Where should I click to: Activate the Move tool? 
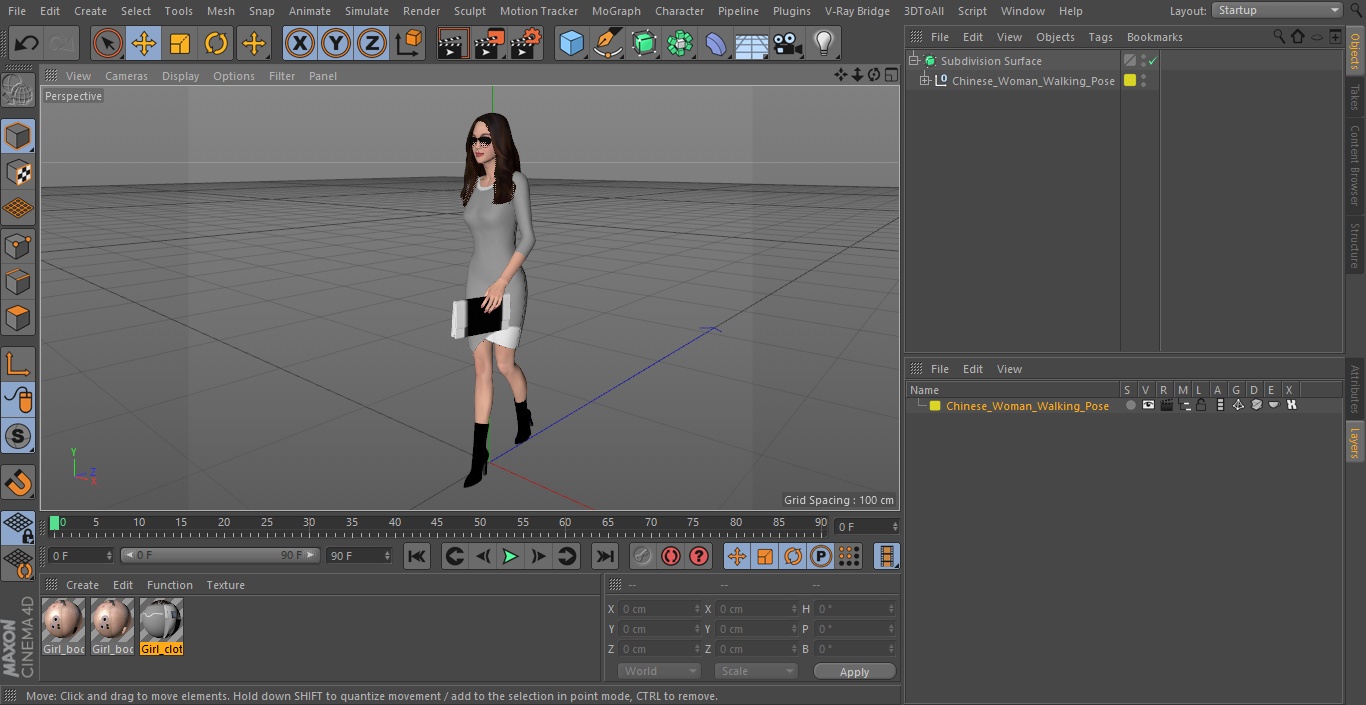pyautogui.click(x=144, y=44)
